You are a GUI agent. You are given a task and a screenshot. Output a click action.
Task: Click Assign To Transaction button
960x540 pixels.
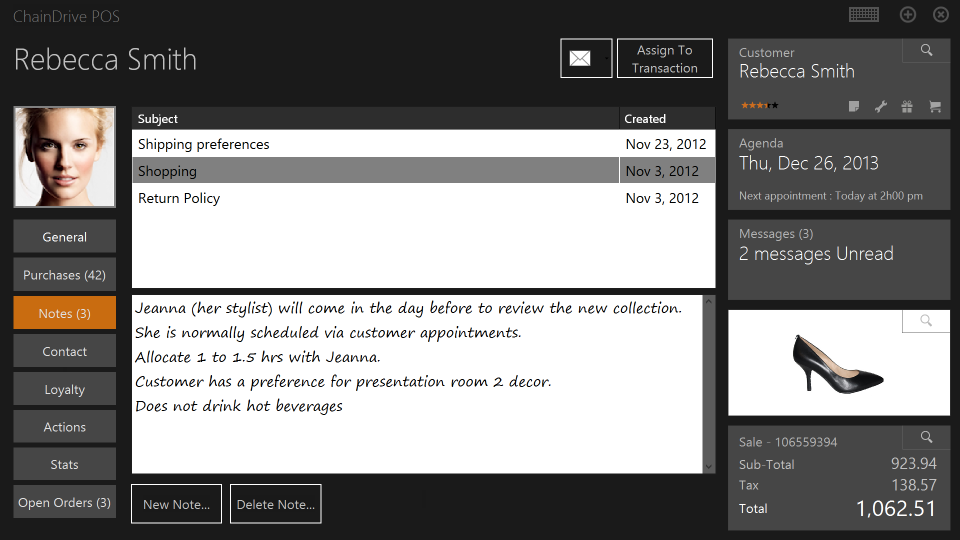[665, 58]
